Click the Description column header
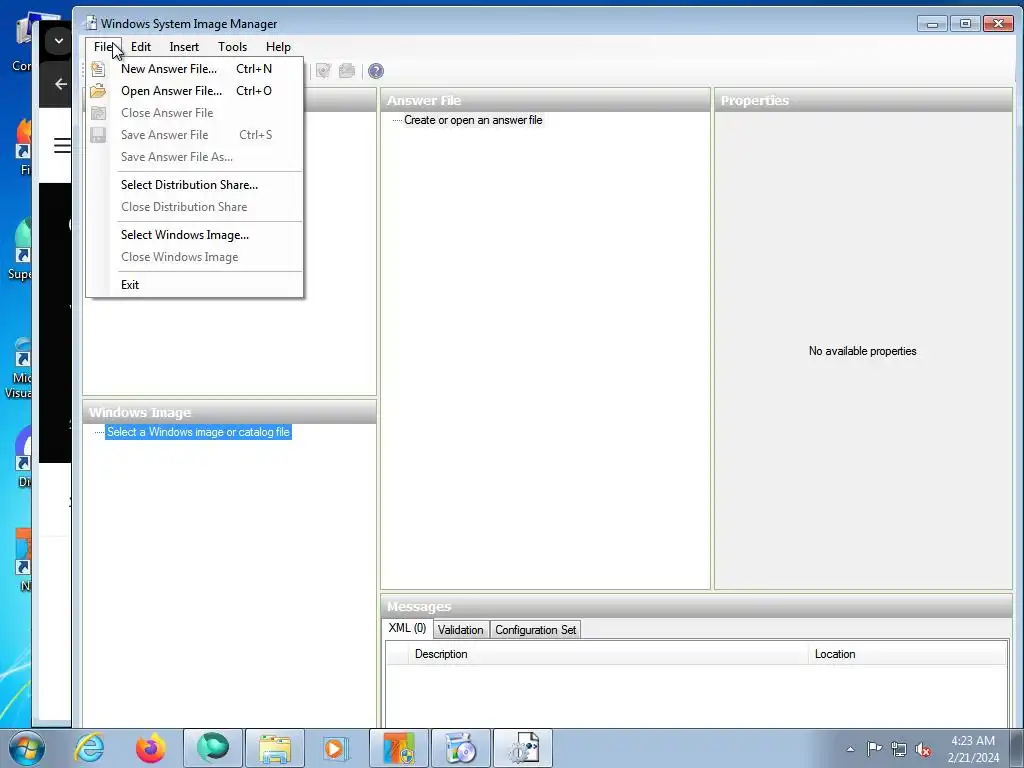This screenshot has height=768, width=1024. click(608, 654)
